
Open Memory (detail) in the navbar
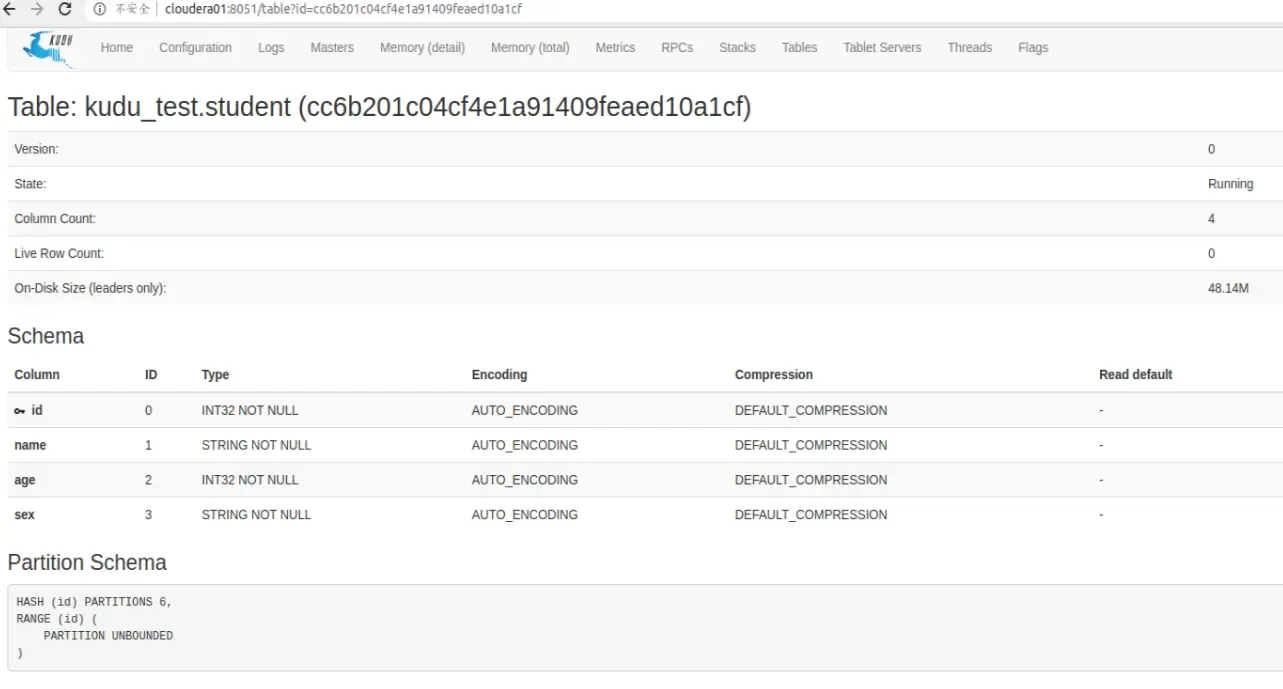click(422, 48)
